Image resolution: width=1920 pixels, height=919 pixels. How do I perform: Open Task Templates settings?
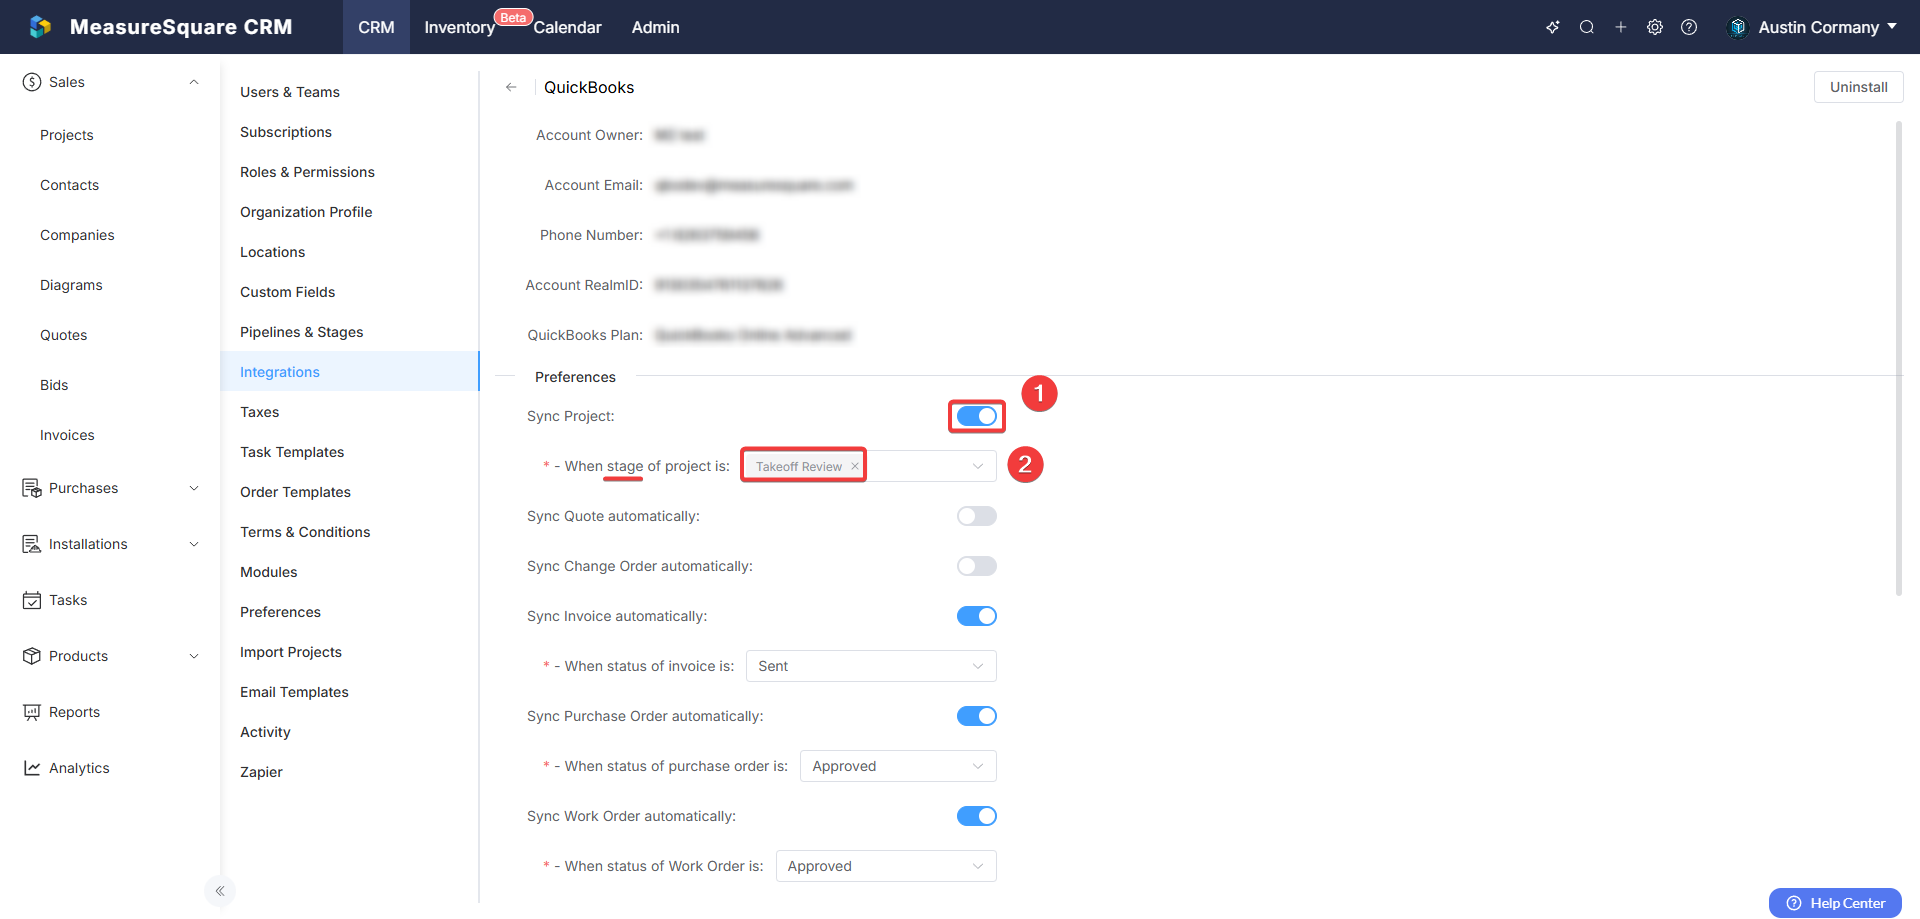(292, 452)
